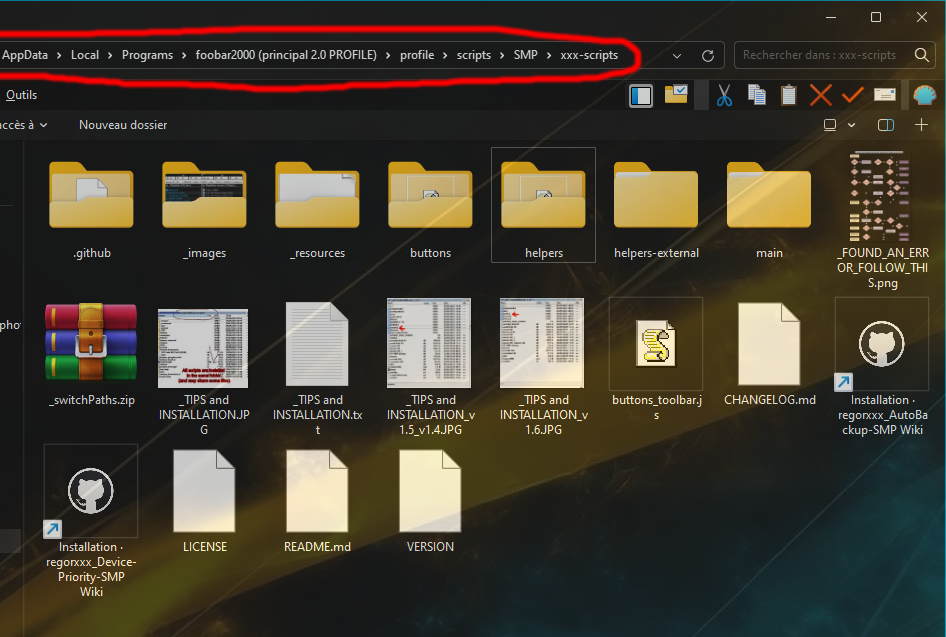
Task: Copy selection with the two-pages icon
Action: [757, 95]
